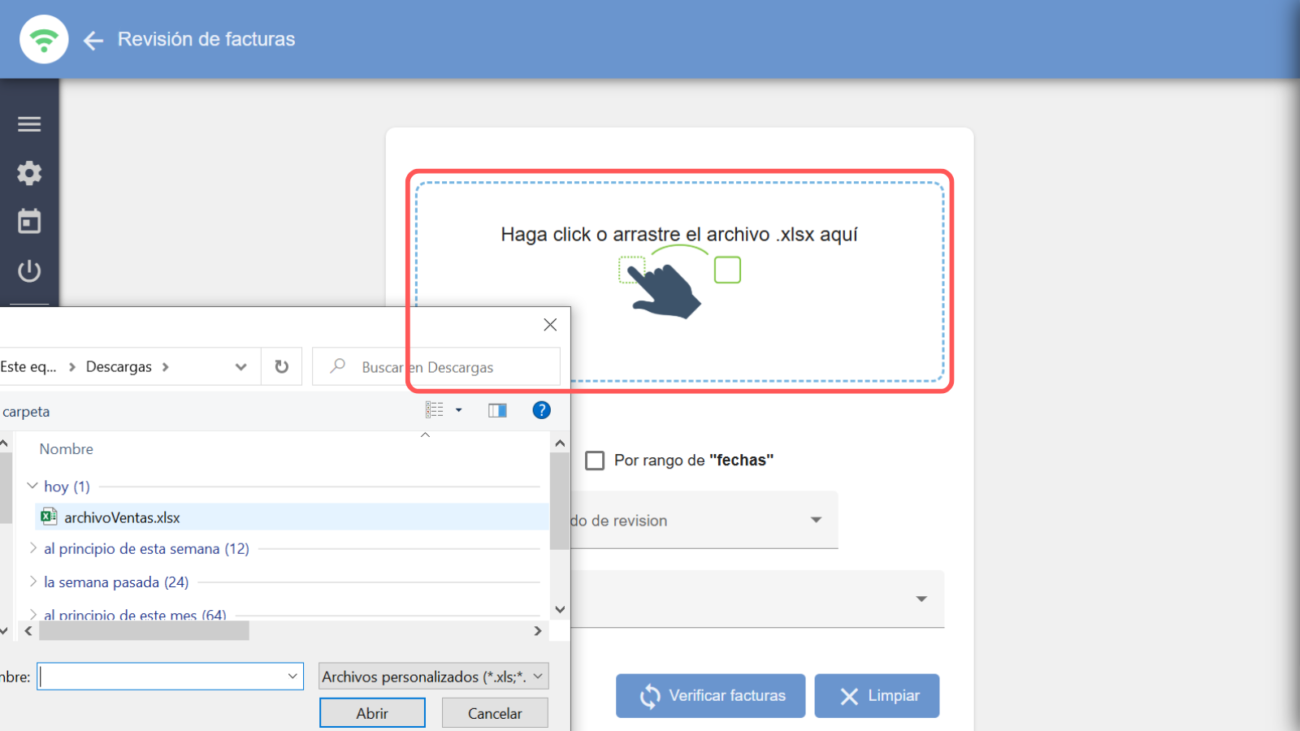This screenshot has width=1300, height=731.
Task: Click the Buscar en Descargas search field
Action: pyautogui.click(x=437, y=367)
